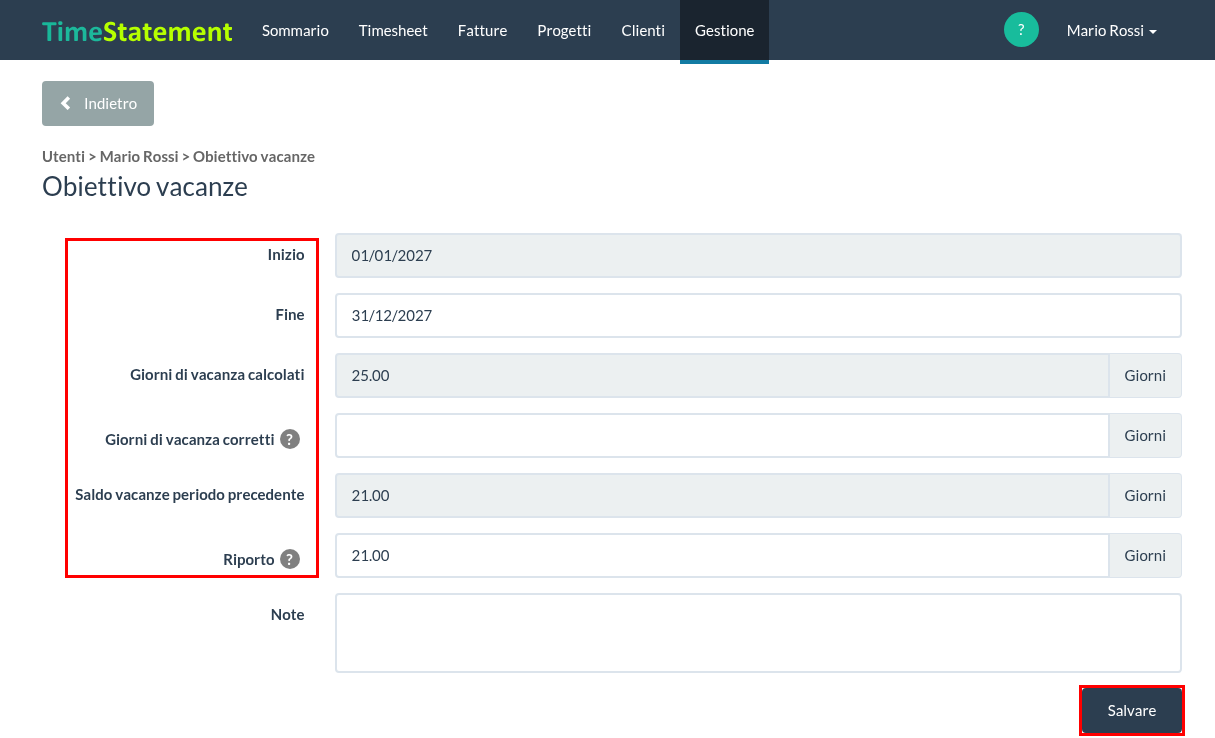Click the green help question mark icon
The width and height of the screenshot is (1215, 738).
[1021, 30]
